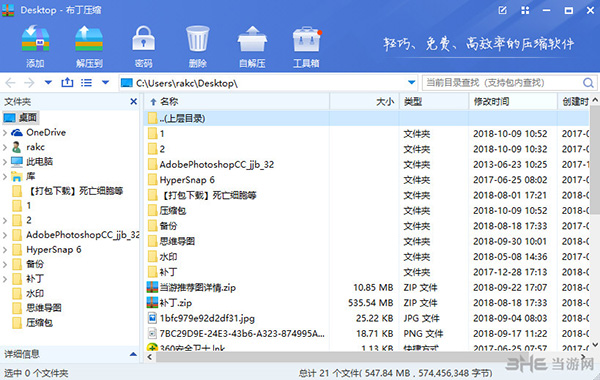
Task: Go back with the left arrow
Action: 10,83
